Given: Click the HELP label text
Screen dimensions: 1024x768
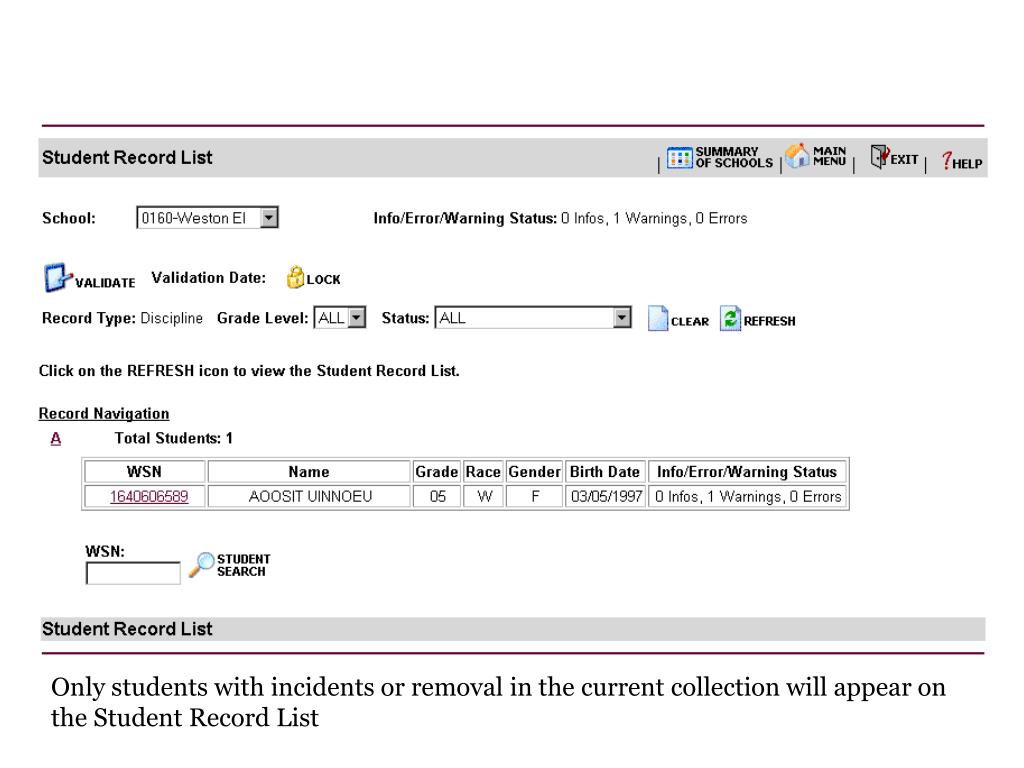Looking at the screenshot, I should click(x=967, y=164).
